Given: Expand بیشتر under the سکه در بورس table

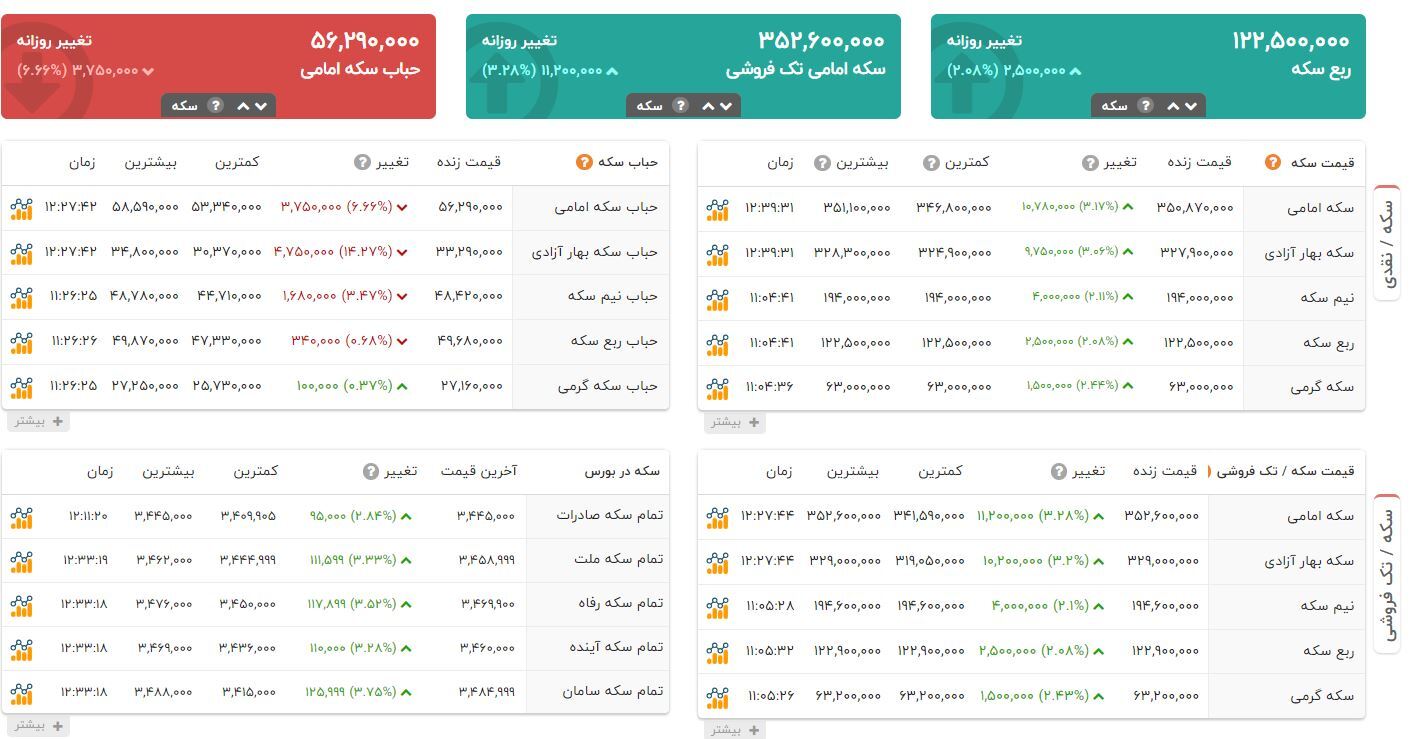Looking at the screenshot, I should pos(39,725).
